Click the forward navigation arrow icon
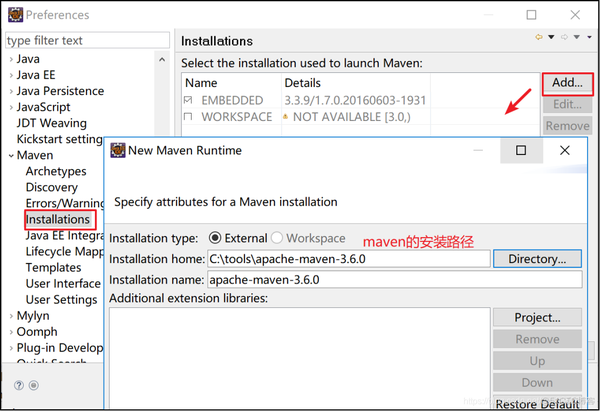Image resolution: width=600 pixels, height=411 pixels. coord(564,38)
